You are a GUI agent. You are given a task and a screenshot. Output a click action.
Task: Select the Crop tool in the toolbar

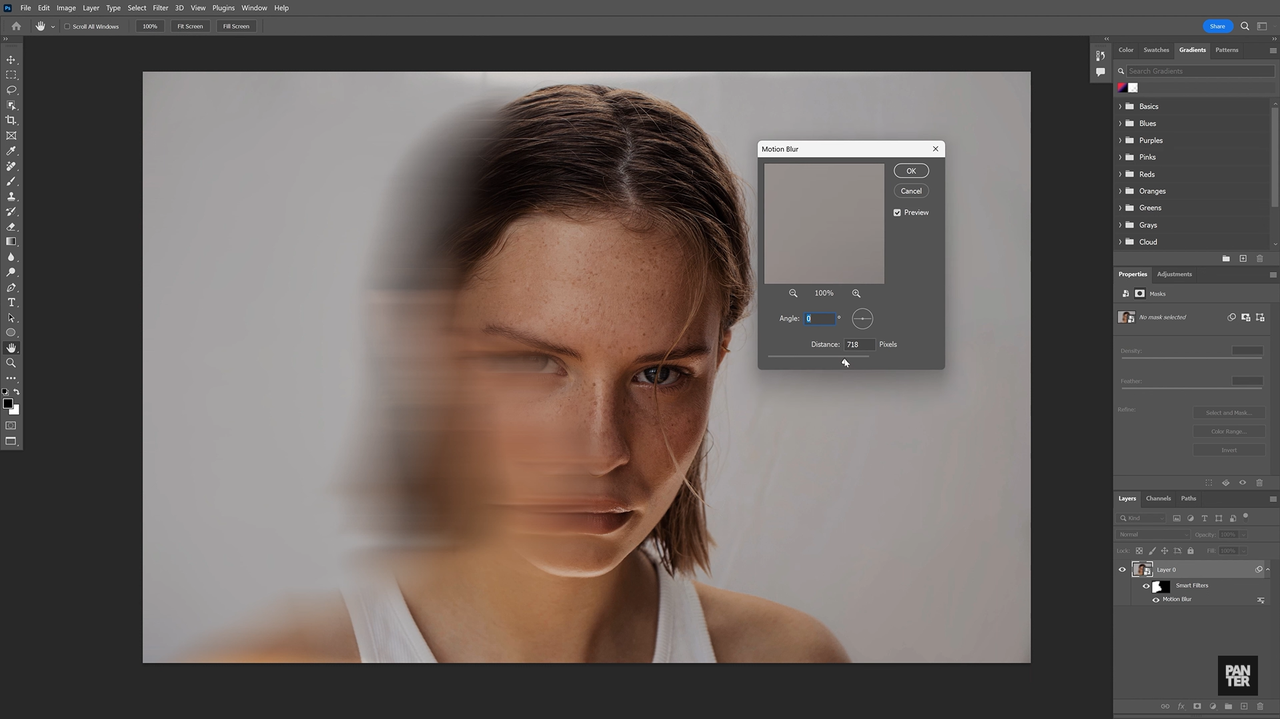click(x=11, y=120)
